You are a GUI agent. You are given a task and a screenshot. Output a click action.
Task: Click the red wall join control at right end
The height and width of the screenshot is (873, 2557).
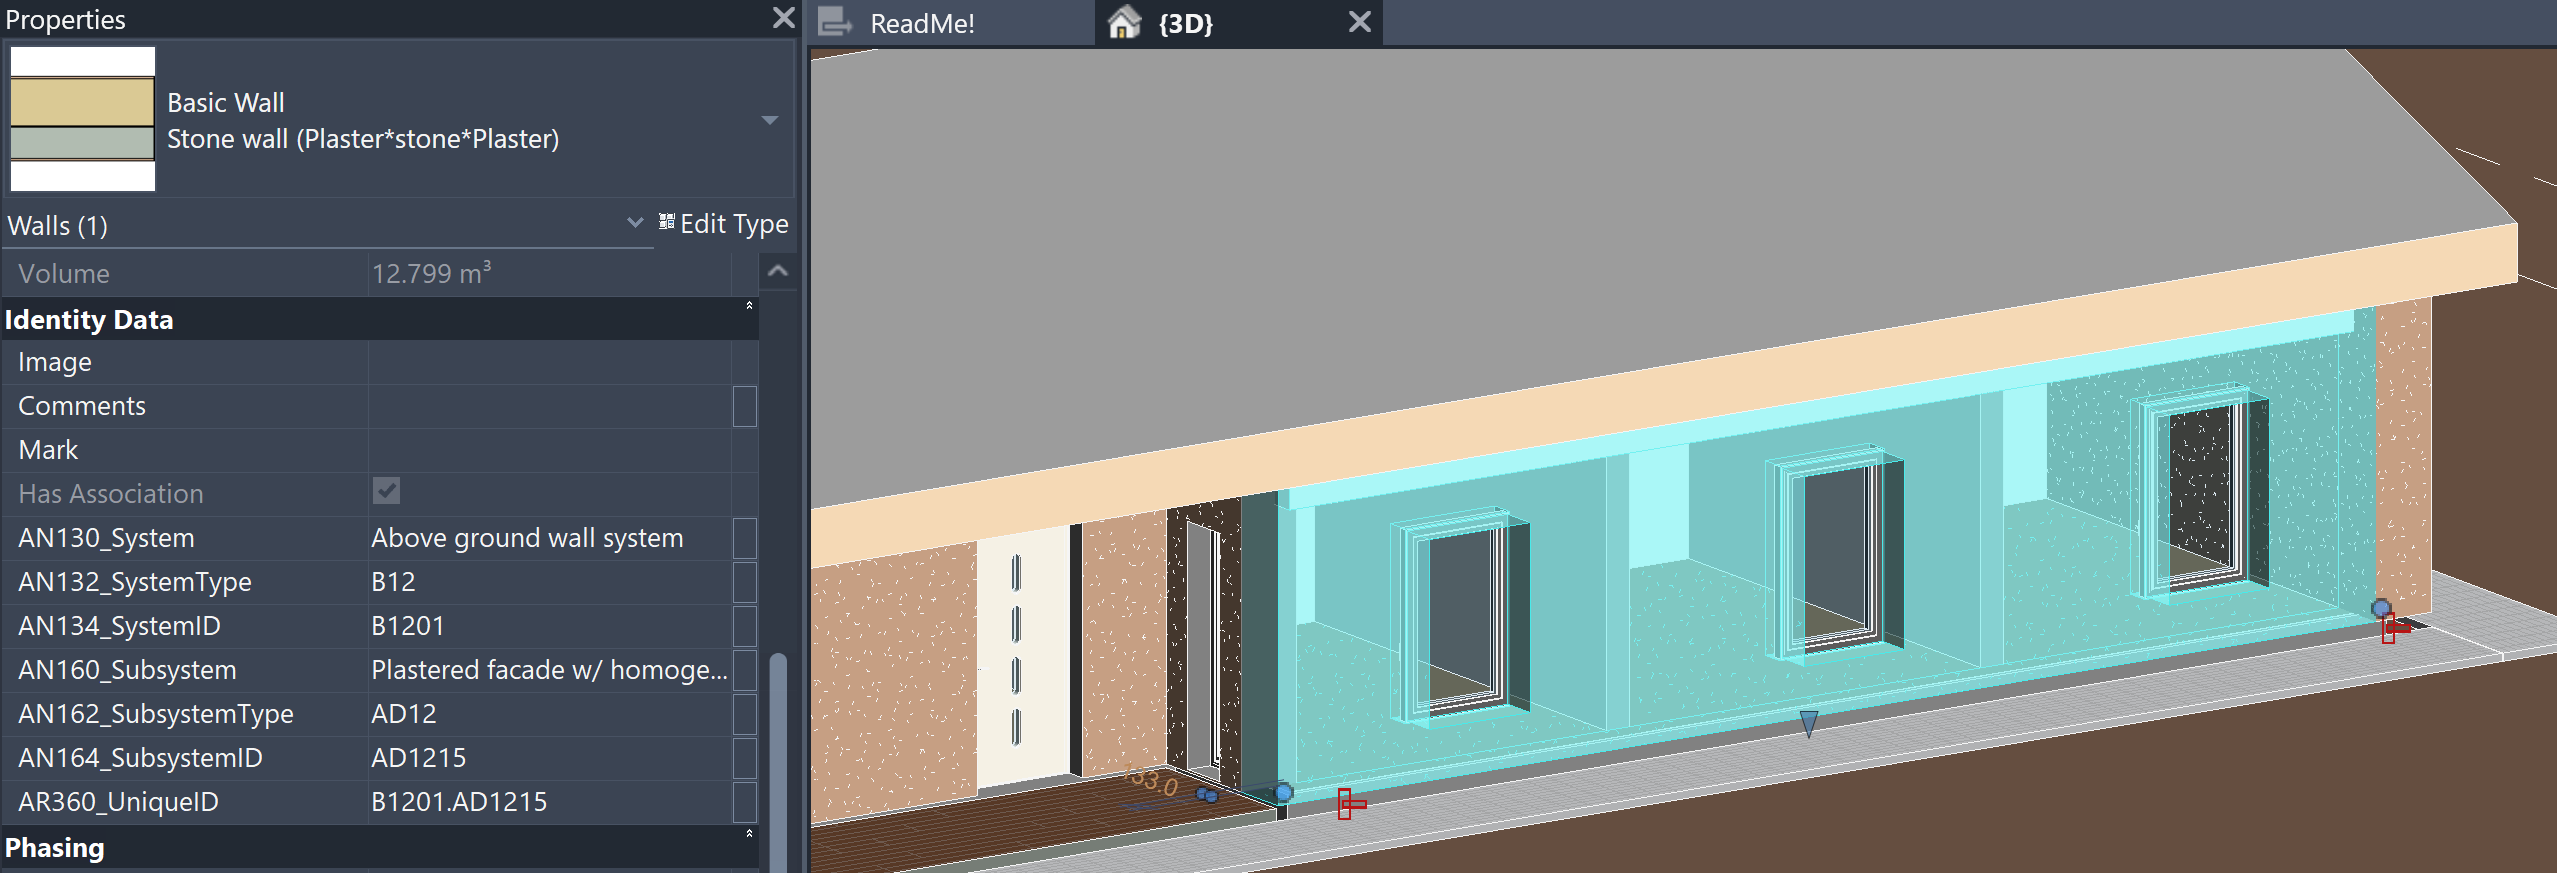(2393, 628)
